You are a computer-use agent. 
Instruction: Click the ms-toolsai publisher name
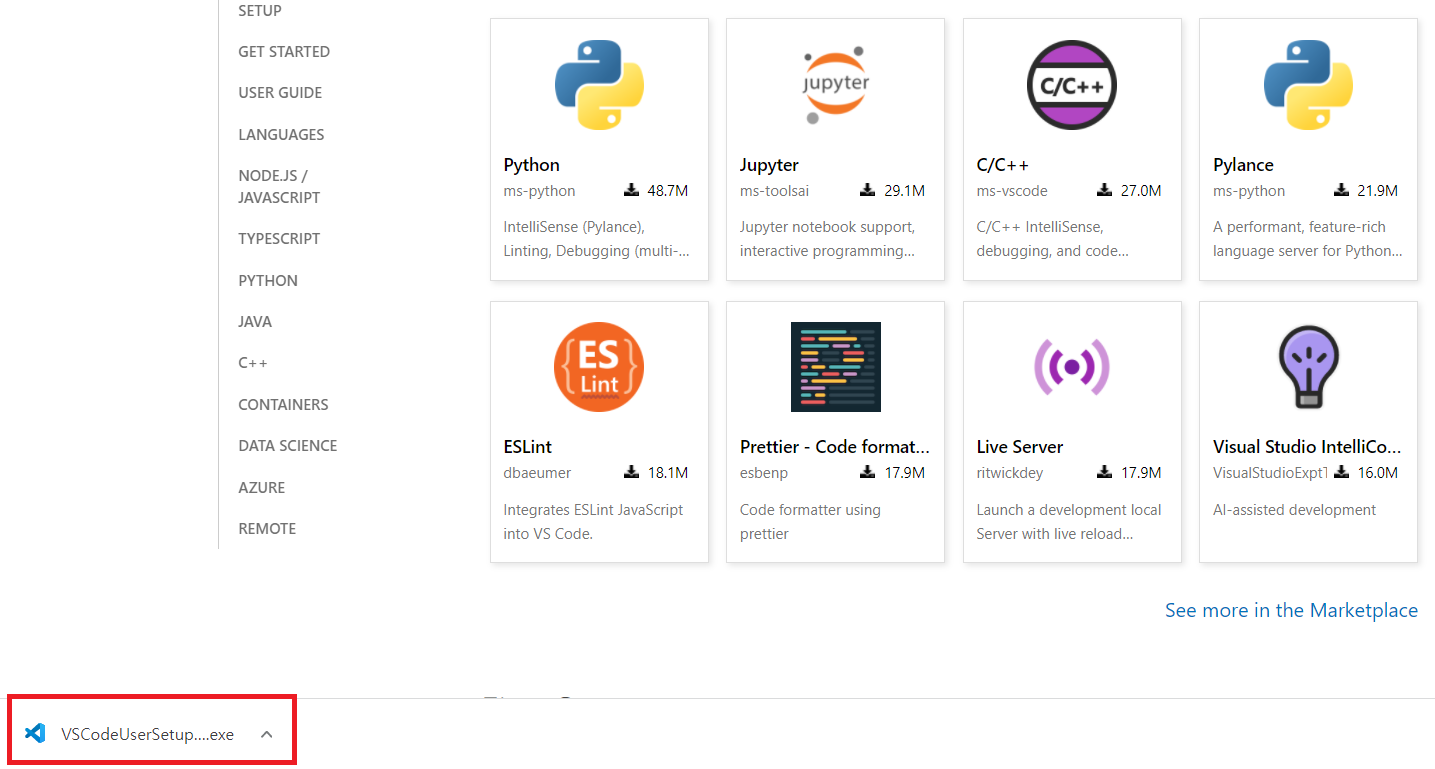(x=774, y=191)
